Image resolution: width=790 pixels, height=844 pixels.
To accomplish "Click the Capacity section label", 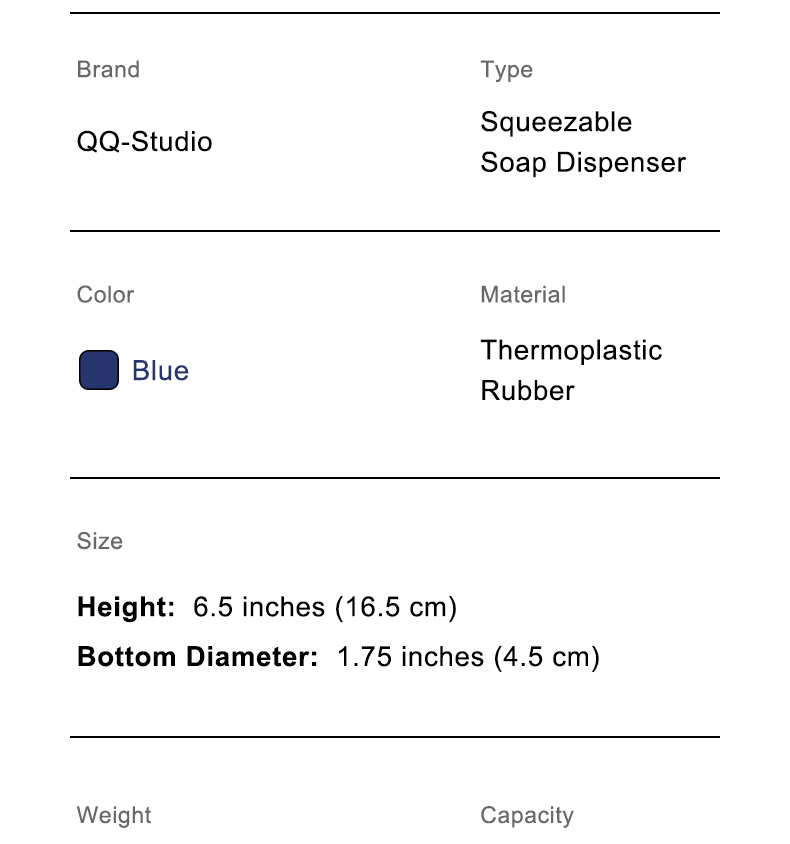I will tap(526, 815).
